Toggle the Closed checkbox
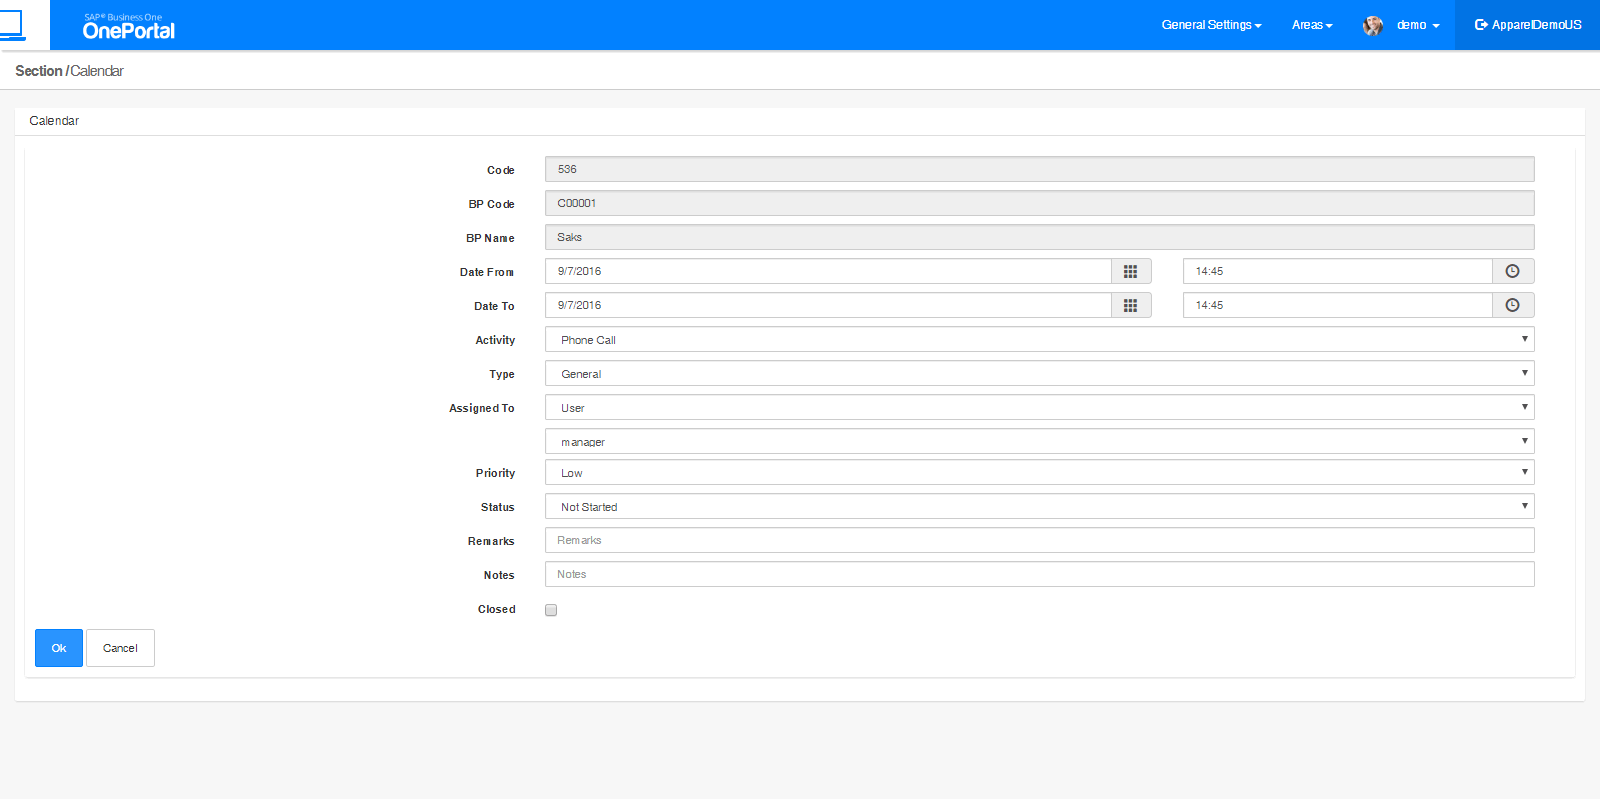Image resolution: width=1600 pixels, height=799 pixels. pyautogui.click(x=551, y=610)
